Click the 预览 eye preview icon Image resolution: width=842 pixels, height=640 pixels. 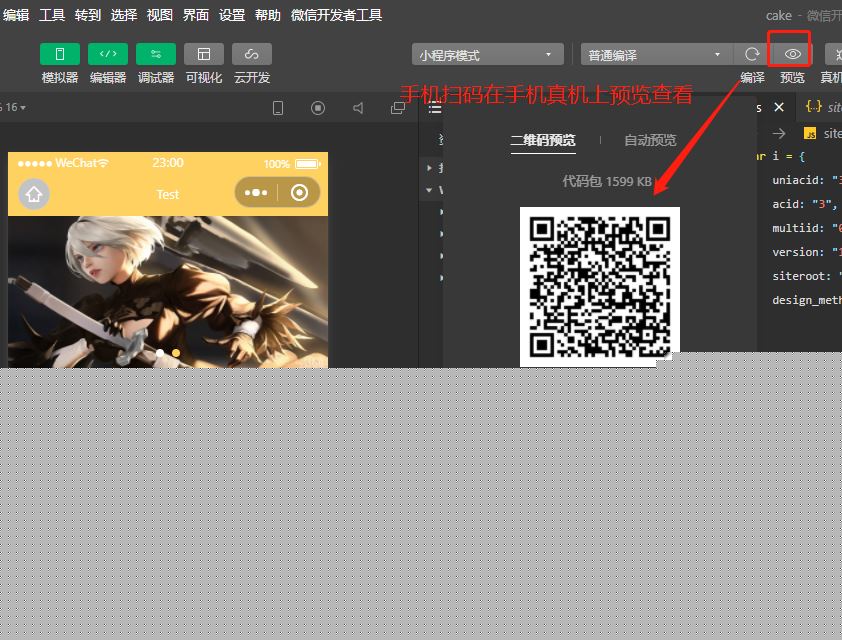(x=793, y=54)
